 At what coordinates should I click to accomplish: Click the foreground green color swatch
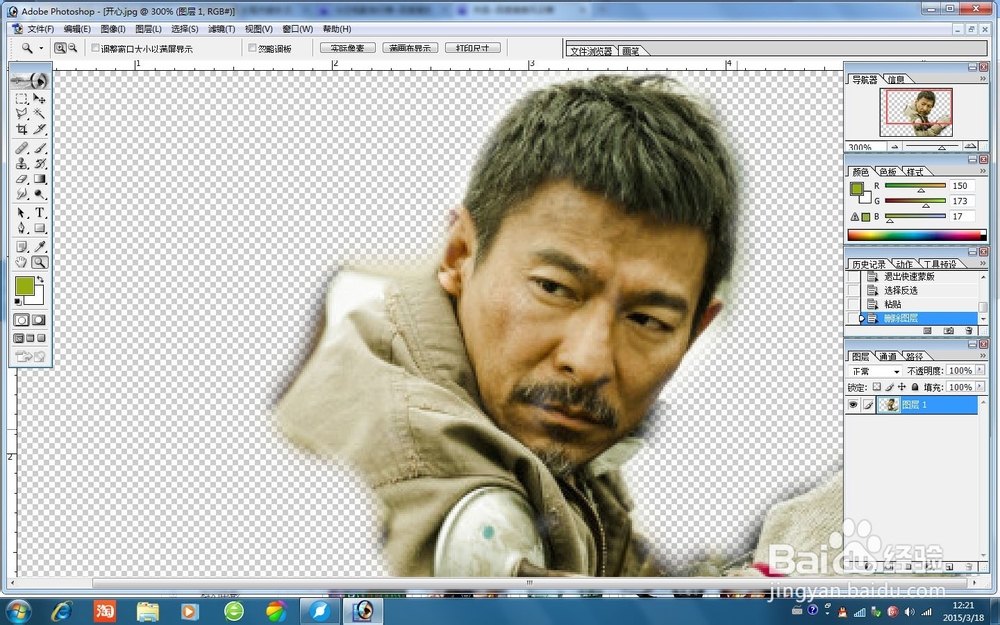coord(25,286)
